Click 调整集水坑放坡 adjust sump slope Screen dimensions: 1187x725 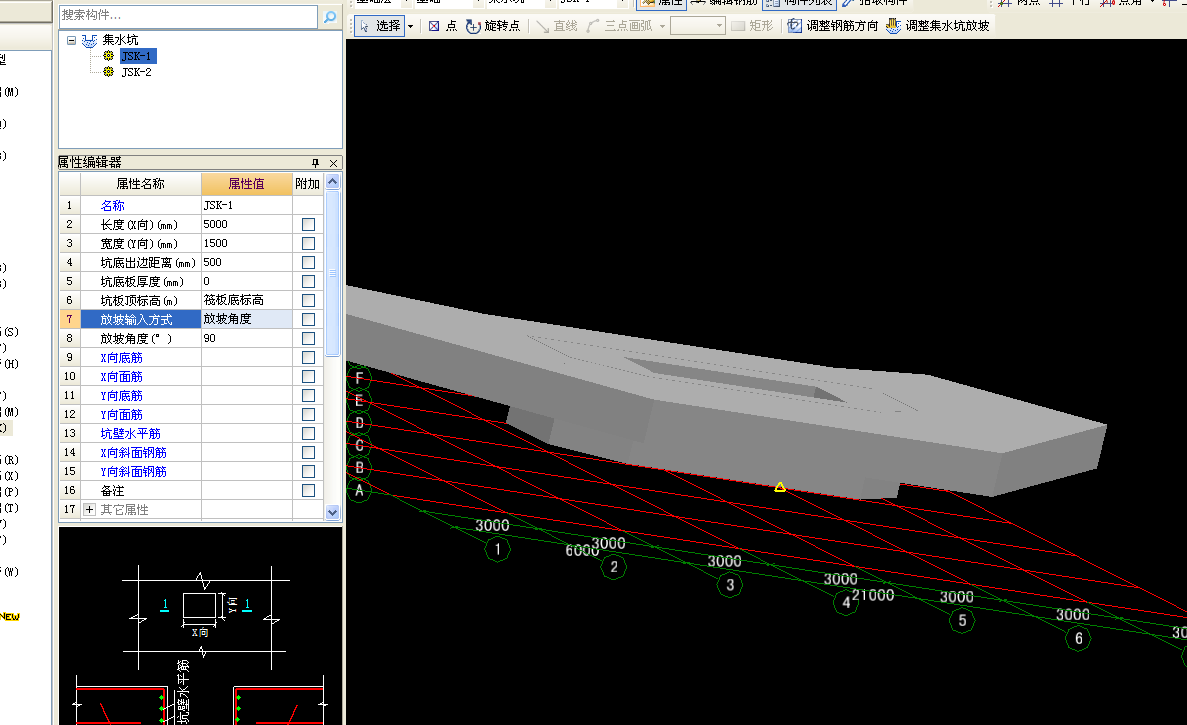tap(937, 26)
